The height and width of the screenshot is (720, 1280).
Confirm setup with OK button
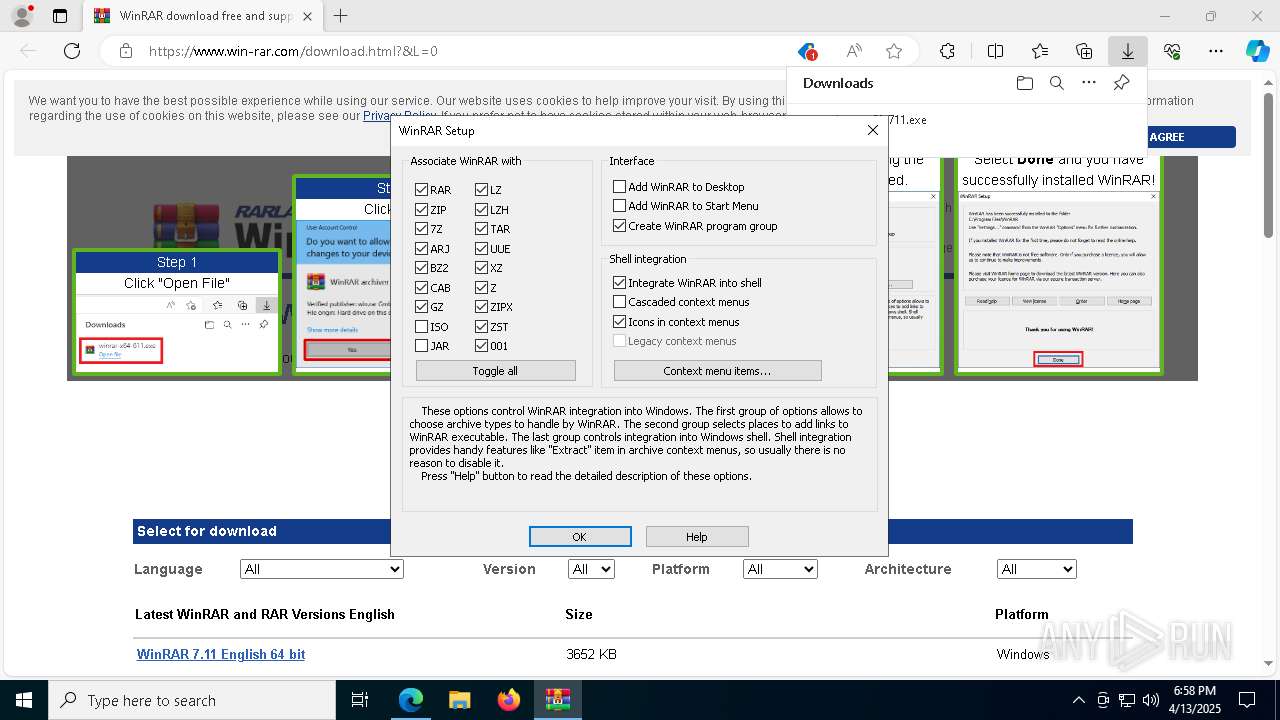click(x=579, y=537)
